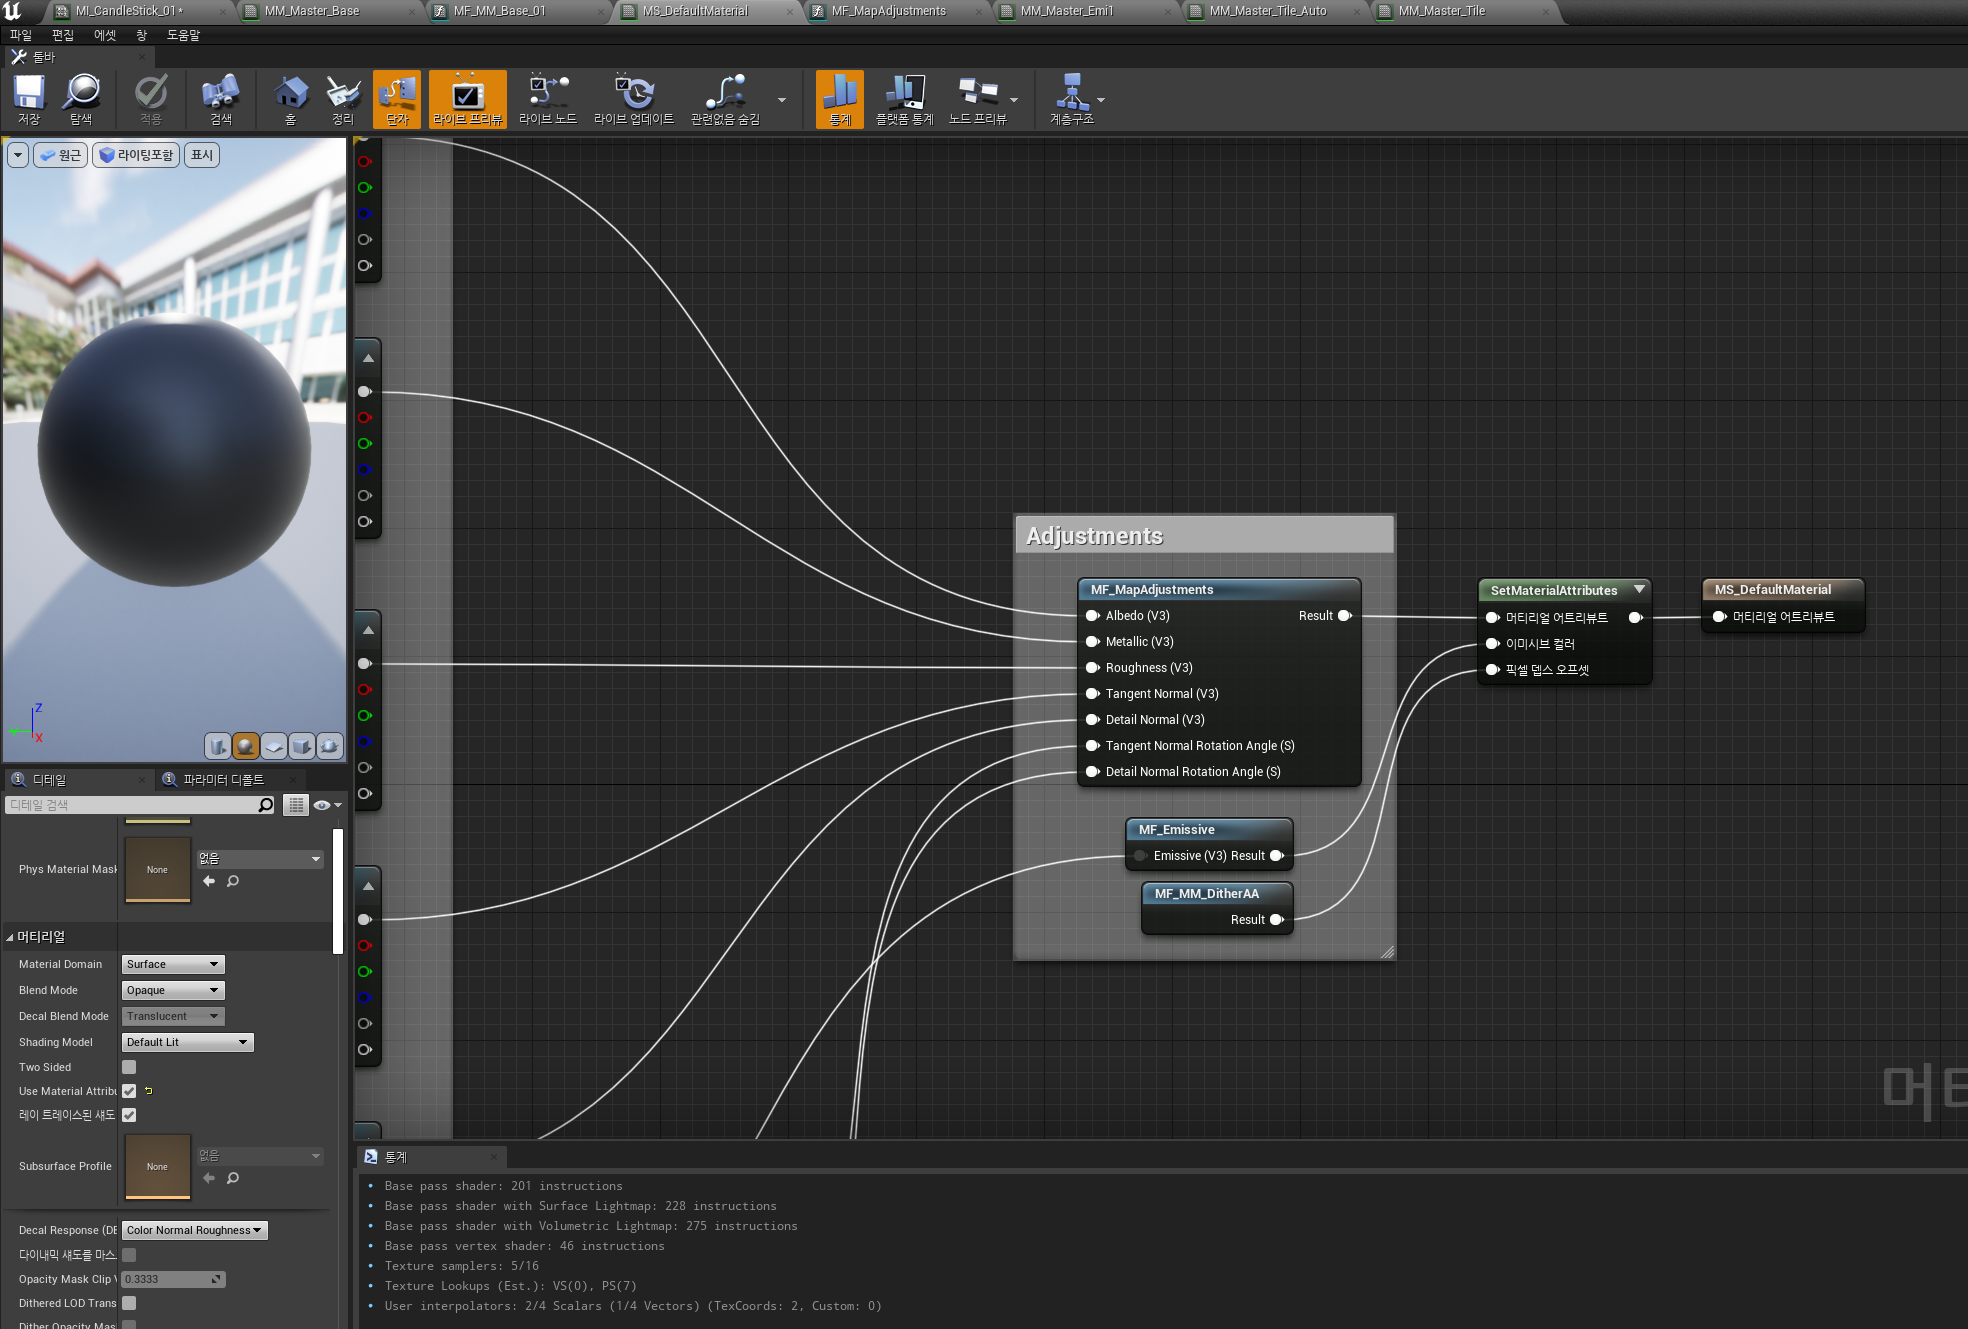
Task: Open Decal Response Color Normal Roughness dropdown
Action: pyautogui.click(x=195, y=1230)
